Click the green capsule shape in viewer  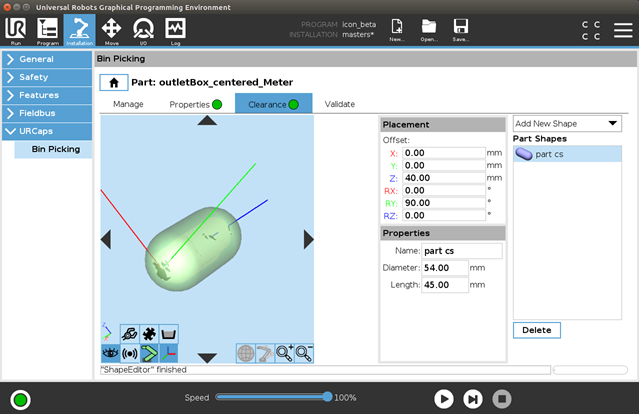point(193,249)
